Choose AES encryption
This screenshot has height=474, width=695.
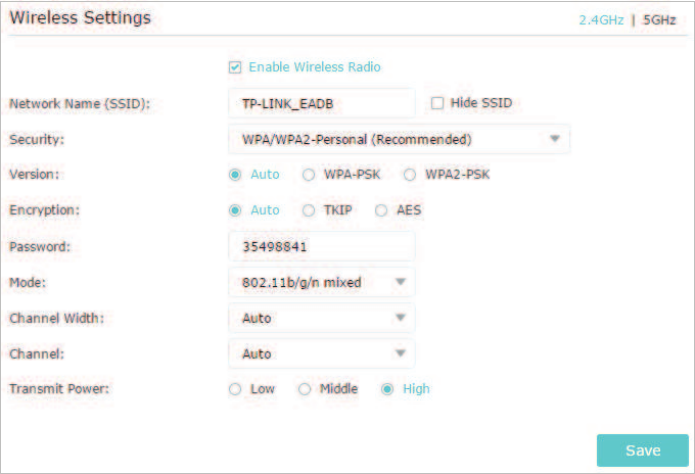381,210
